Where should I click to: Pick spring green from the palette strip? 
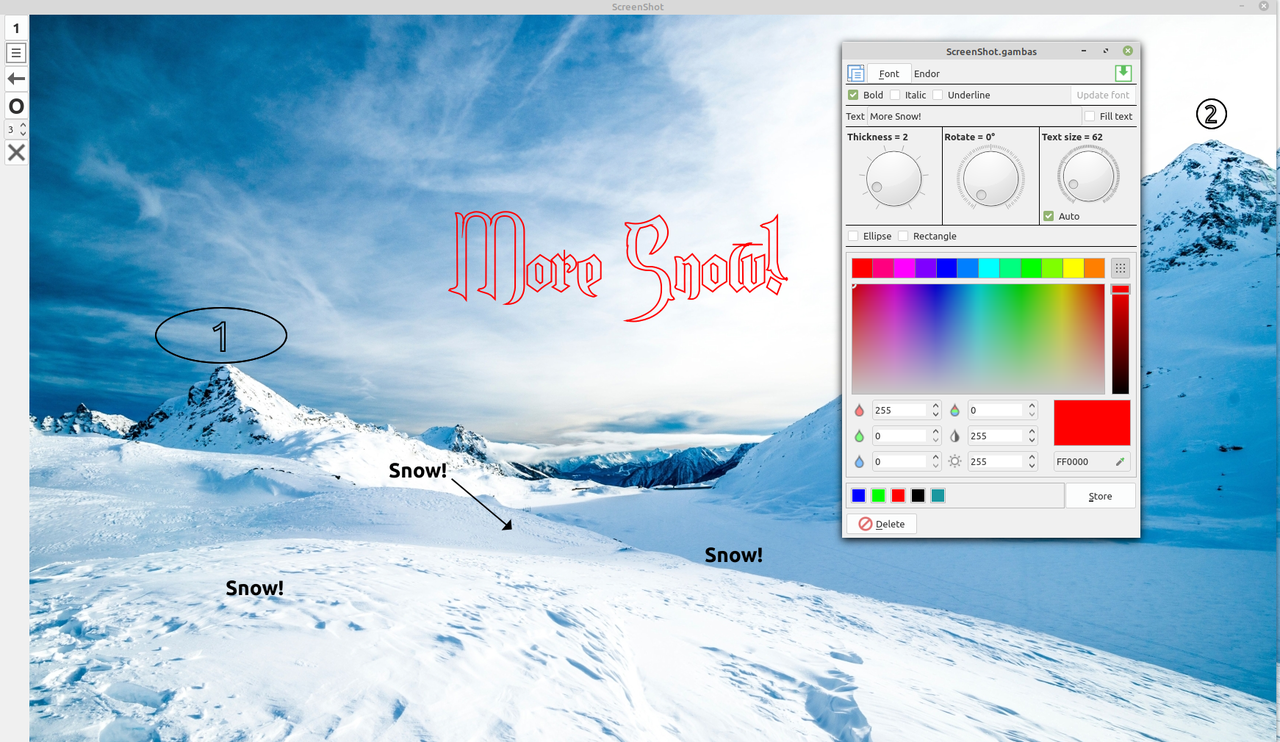(1010, 268)
